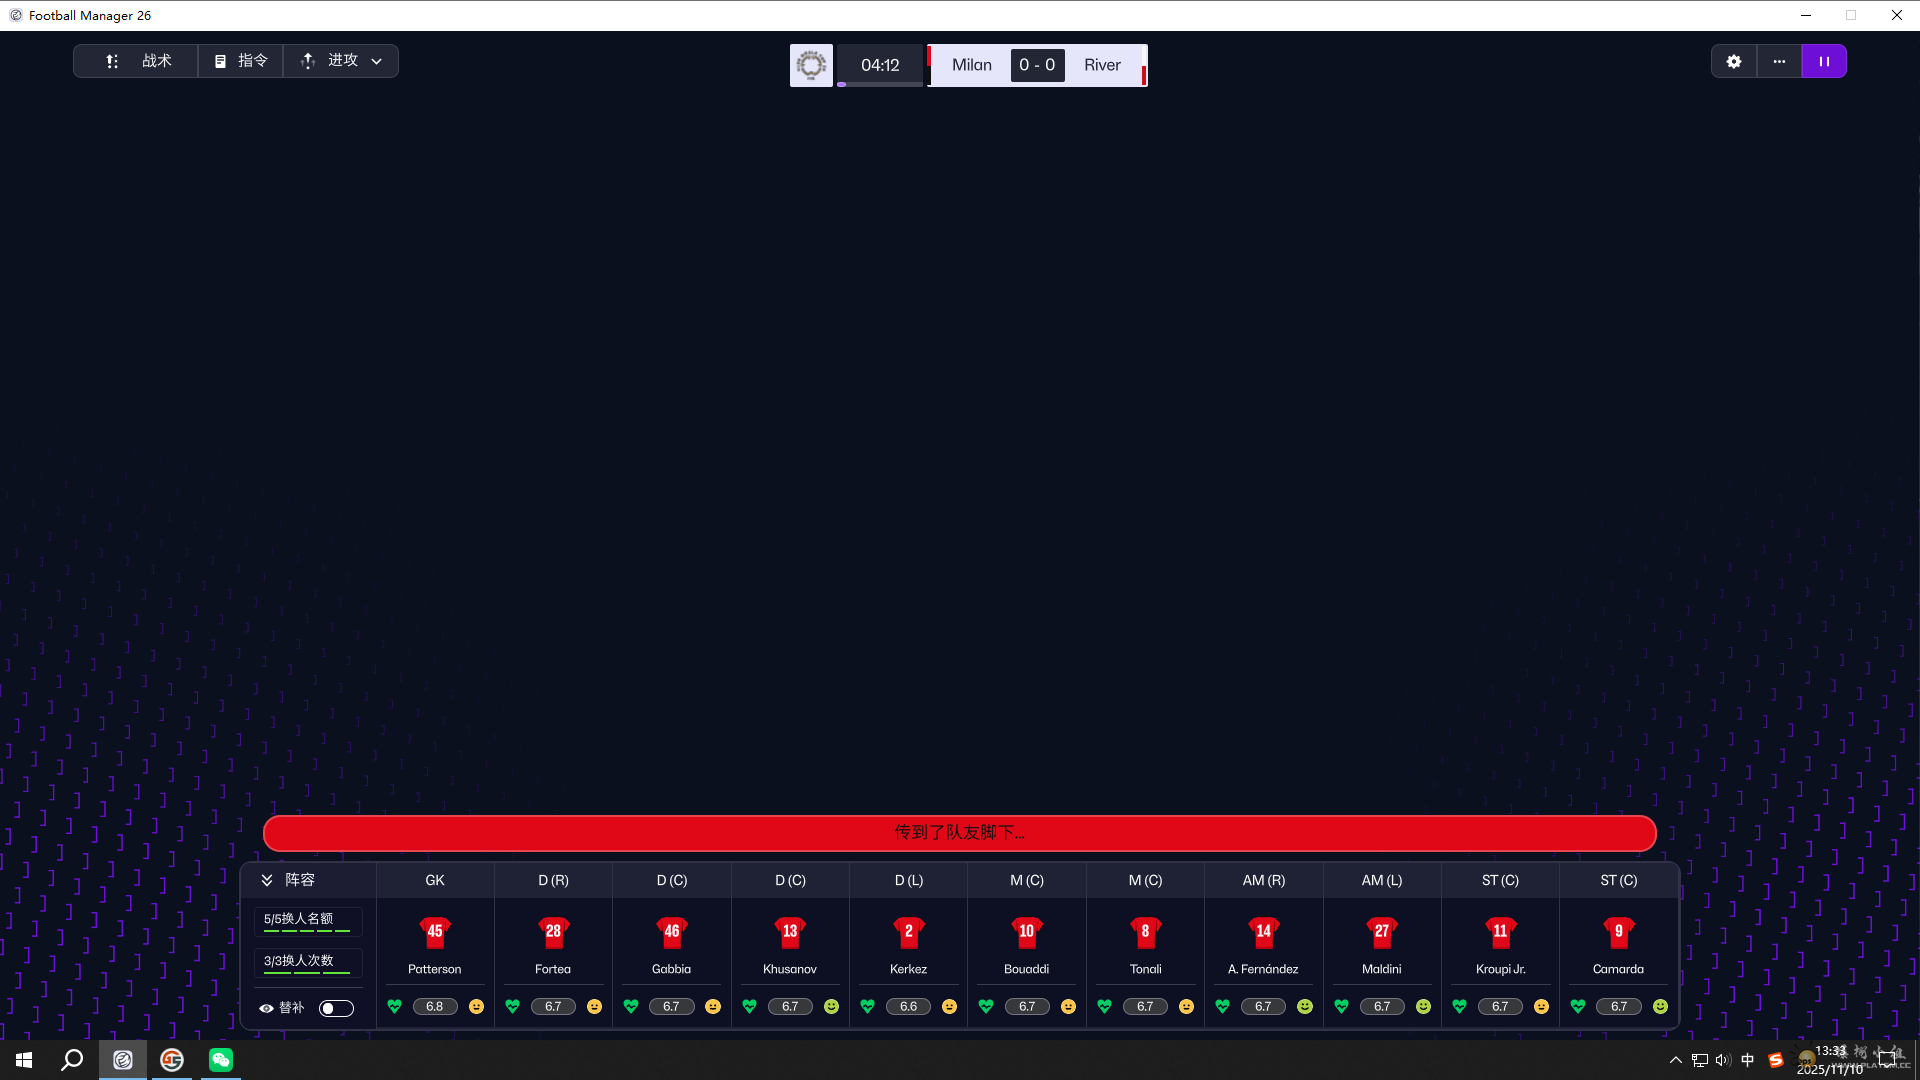Show hidden system tray icons arrow
The width and height of the screenshot is (1920, 1080).
[1675, 1060]
